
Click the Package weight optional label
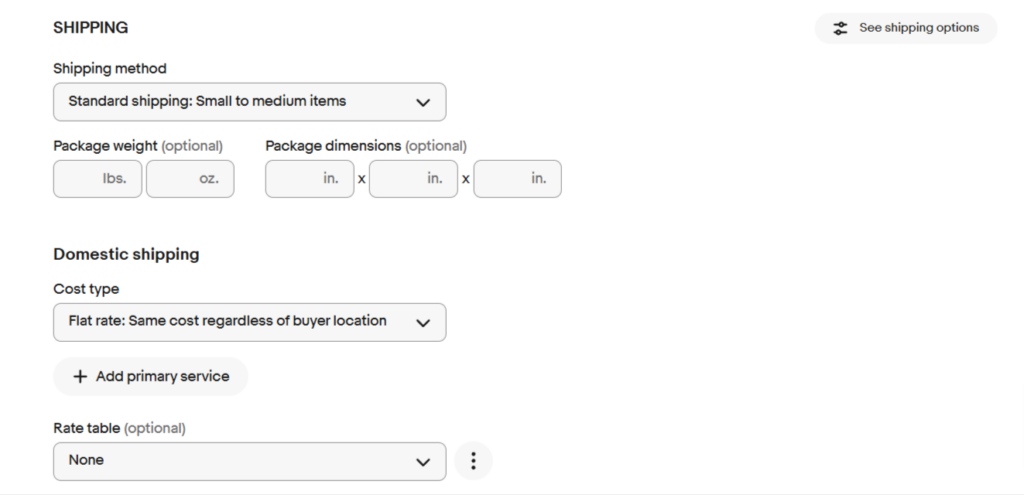click(x=138, y=146)
